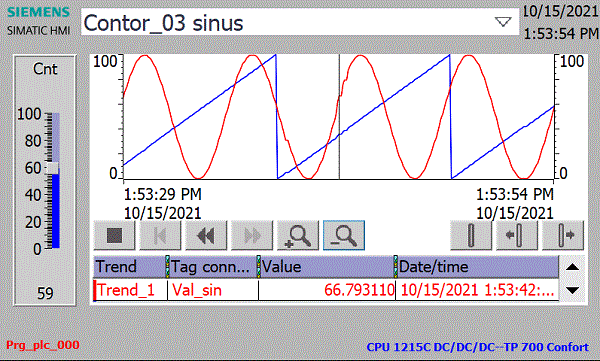Click the 1:53:54 PM end time label under chart
Image resolution: width=600 pixels, height=361 pixels.
515,194
